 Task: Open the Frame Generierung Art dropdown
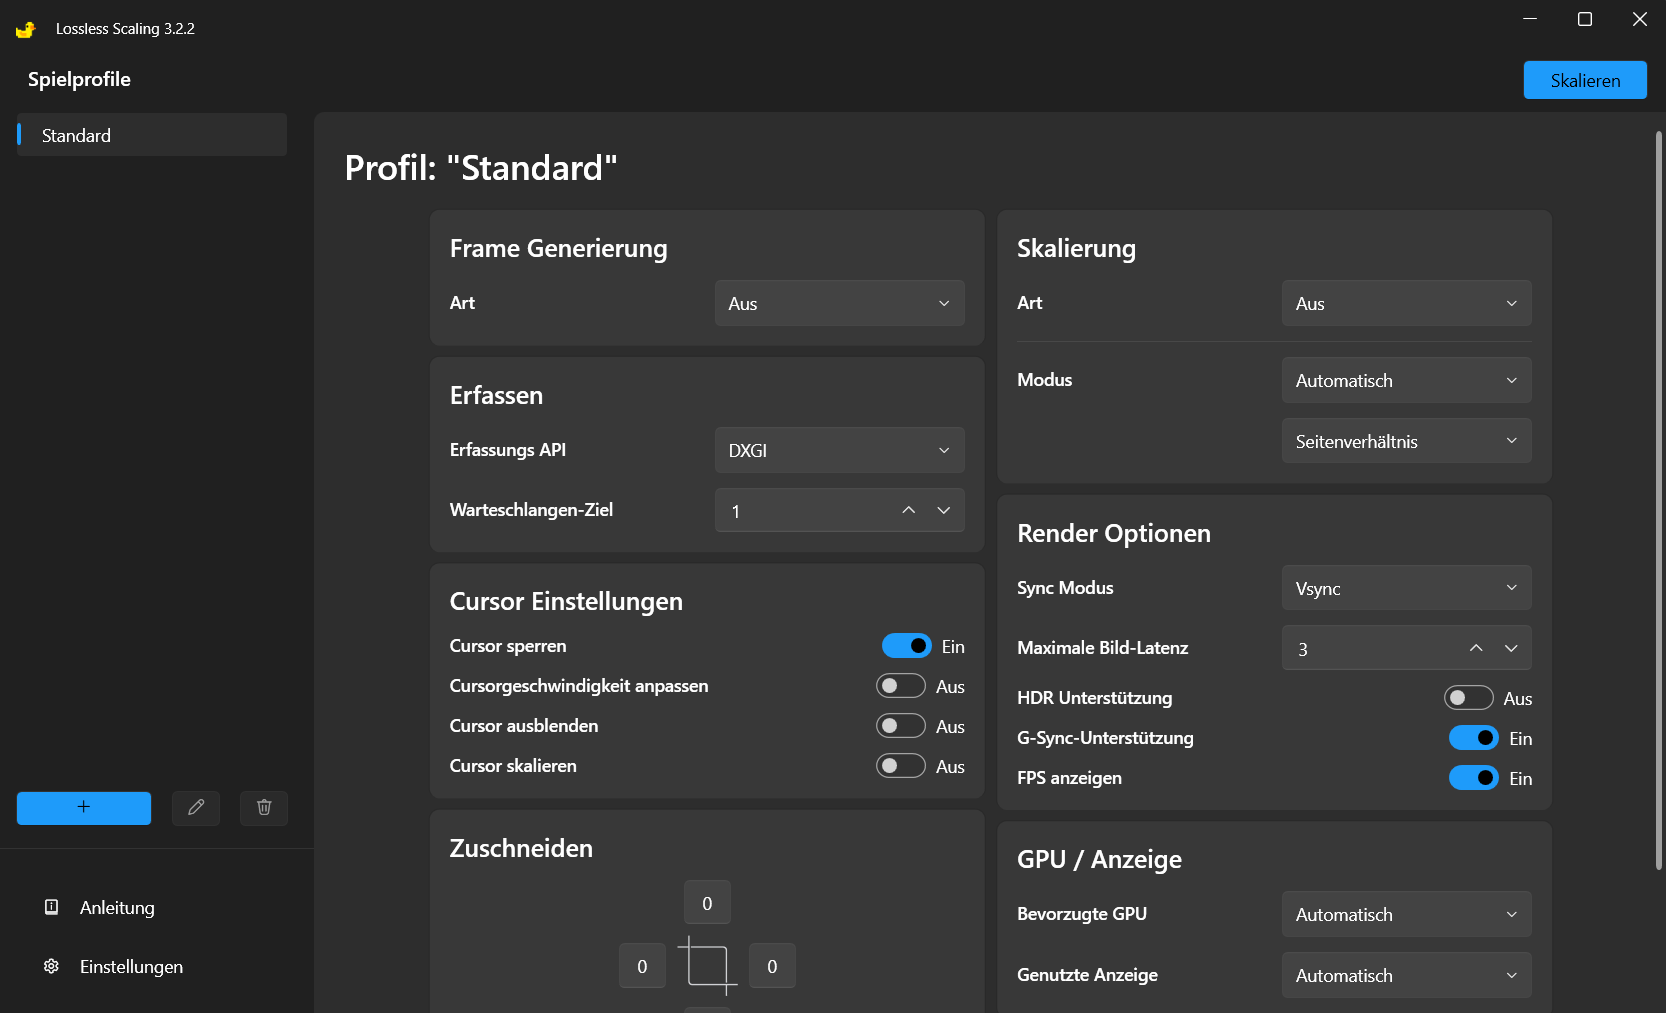[x=839, y=303]
